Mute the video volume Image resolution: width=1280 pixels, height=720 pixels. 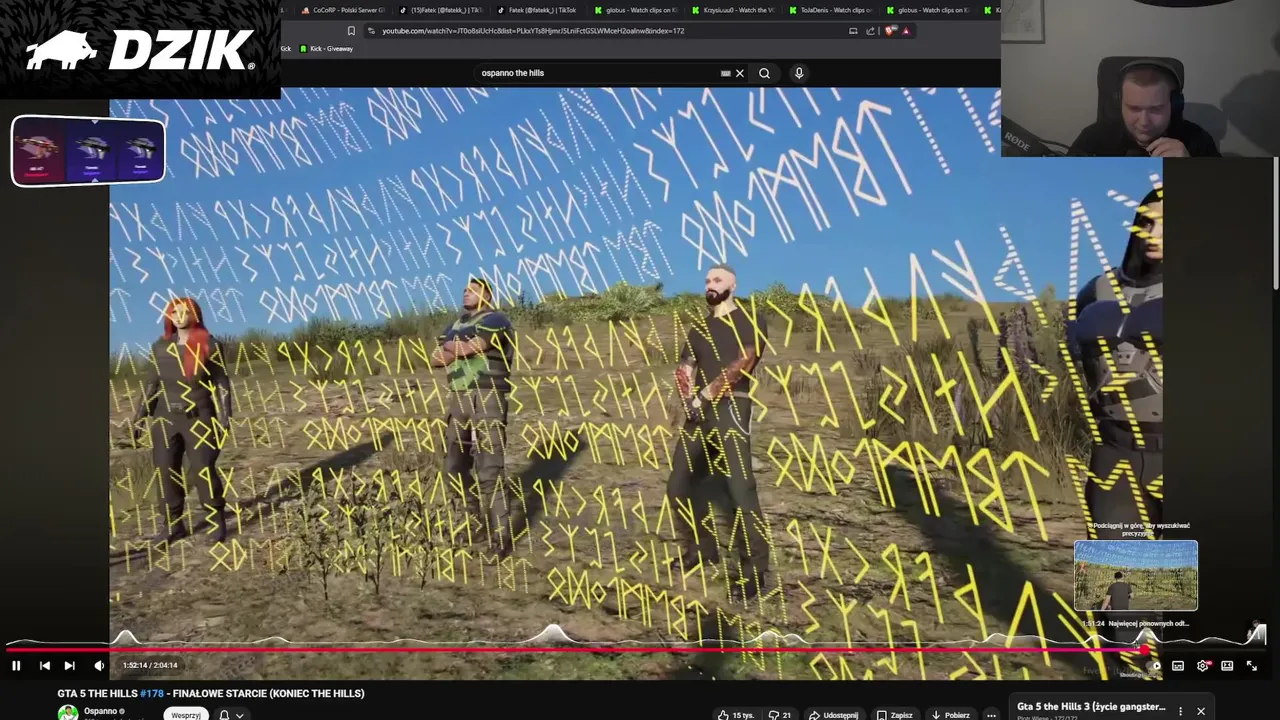(x=99, y=665)
